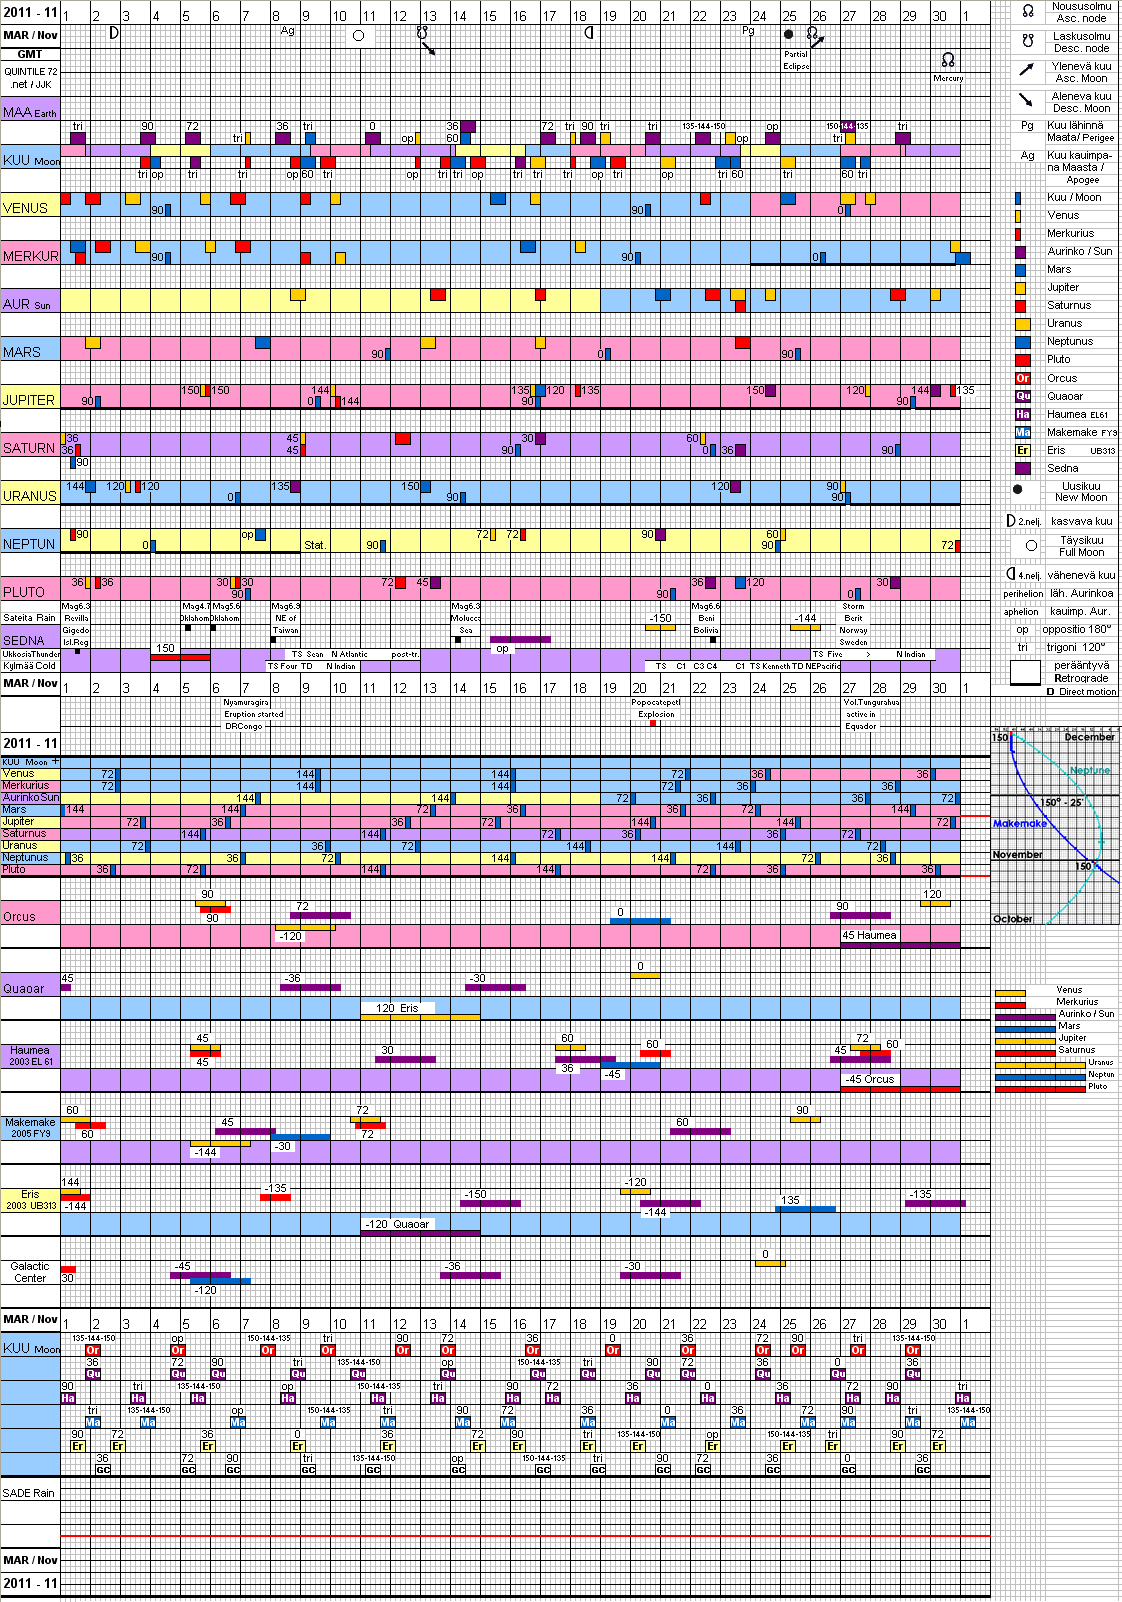Click the red Orcus 'Or' legend icon
Viewport: 1122px width, 1602px height.
[x=1022, y=378]
